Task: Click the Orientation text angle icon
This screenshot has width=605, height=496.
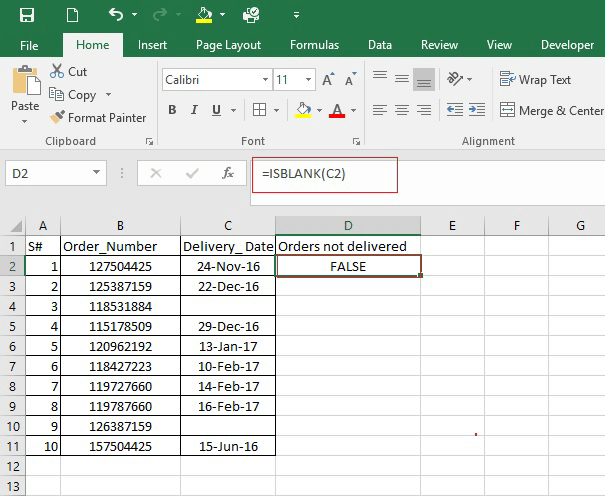Action: (456, 79)
